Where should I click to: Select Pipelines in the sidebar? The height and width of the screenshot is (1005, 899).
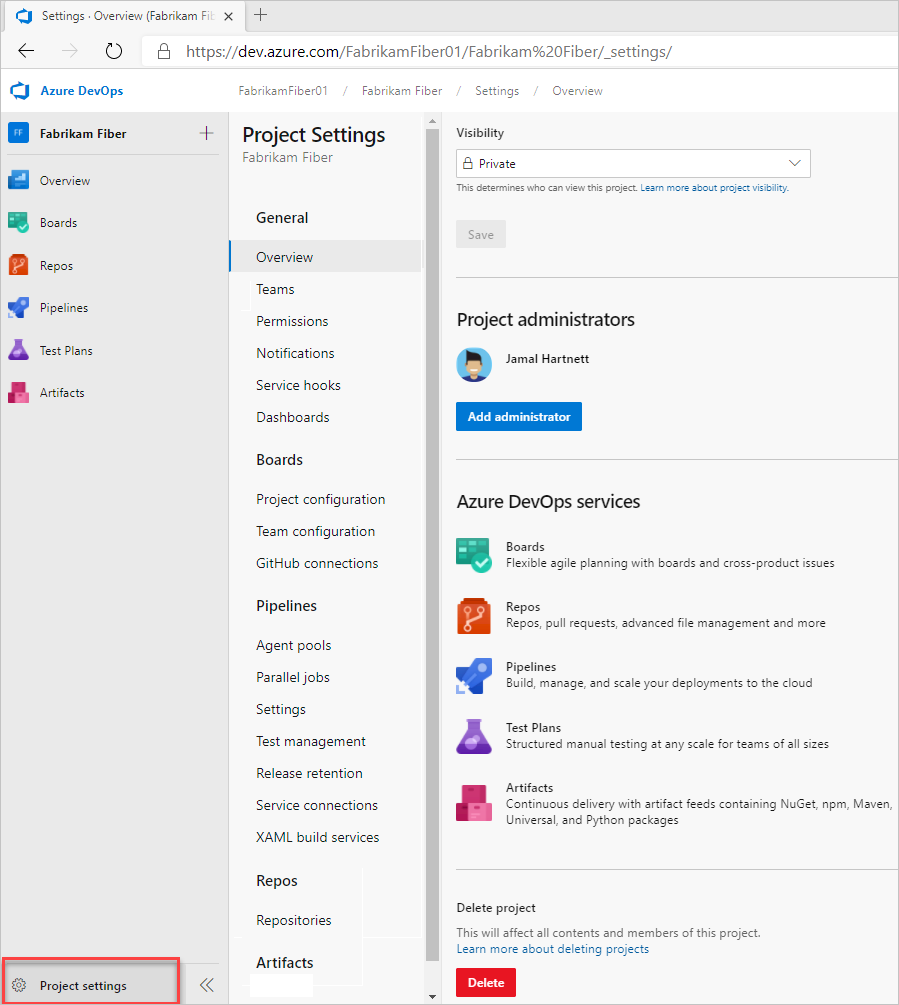tap(65, 307)
